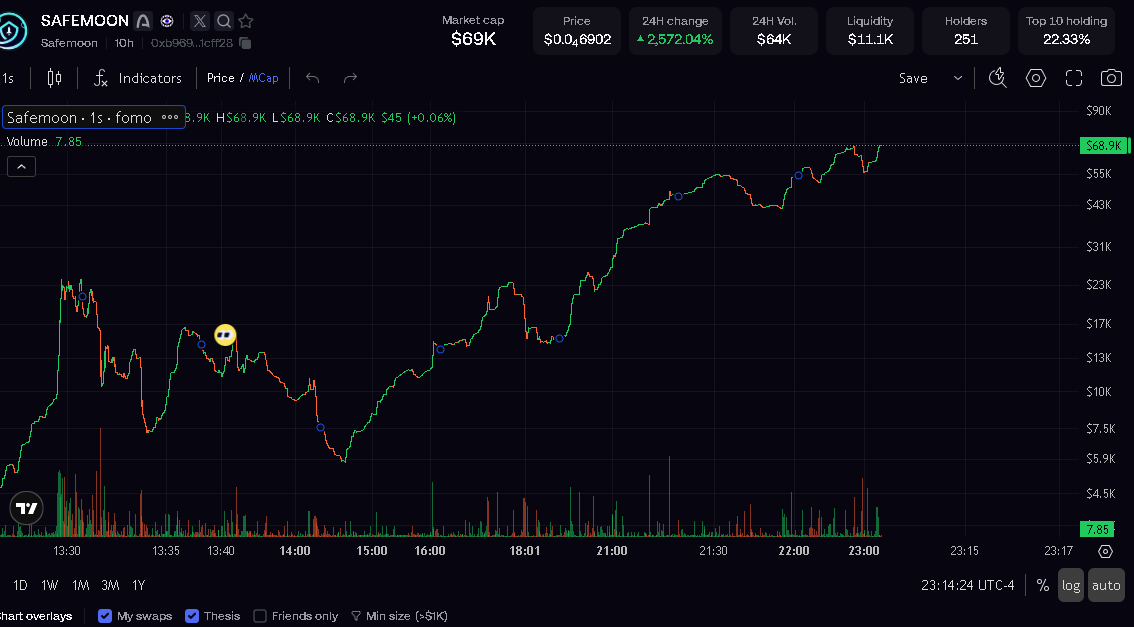Click the 10h token age label
The image size is (1134, 627).
point(124,43)
